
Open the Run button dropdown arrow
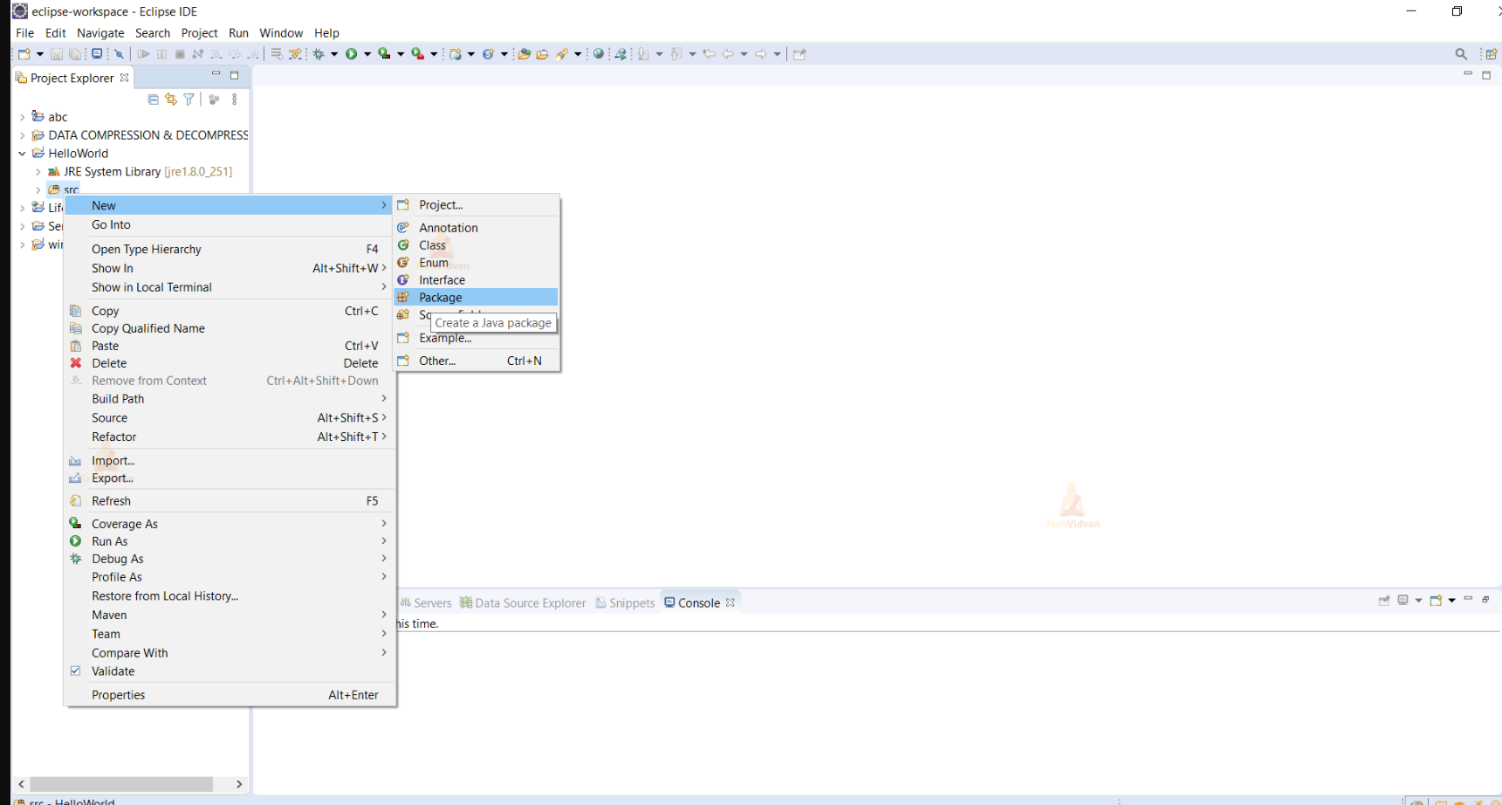[367, 54]
